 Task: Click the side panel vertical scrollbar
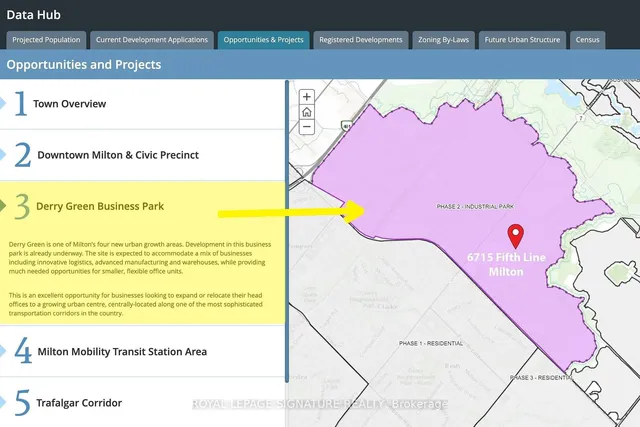[x=287, y=230]
